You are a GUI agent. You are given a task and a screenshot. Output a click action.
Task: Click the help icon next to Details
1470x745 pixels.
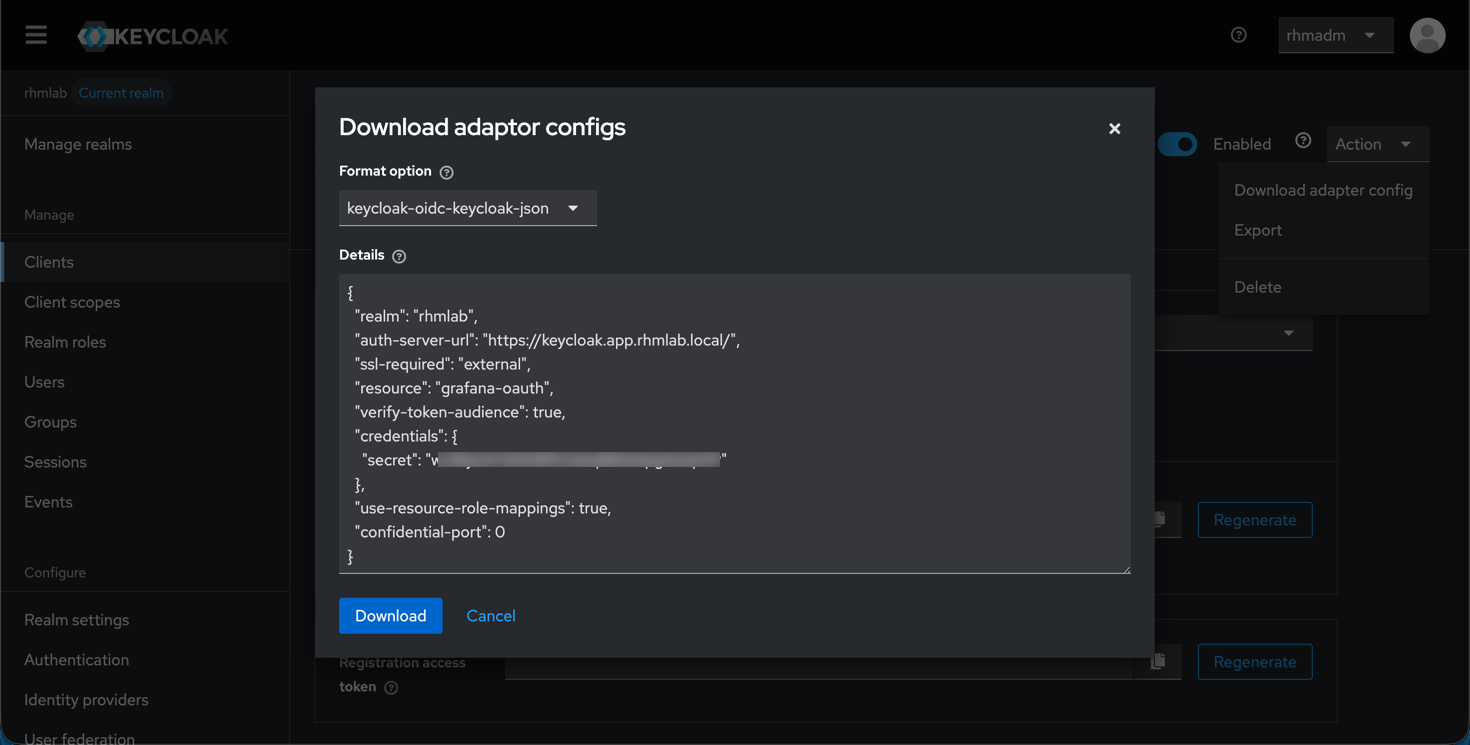tap(399, 256)
